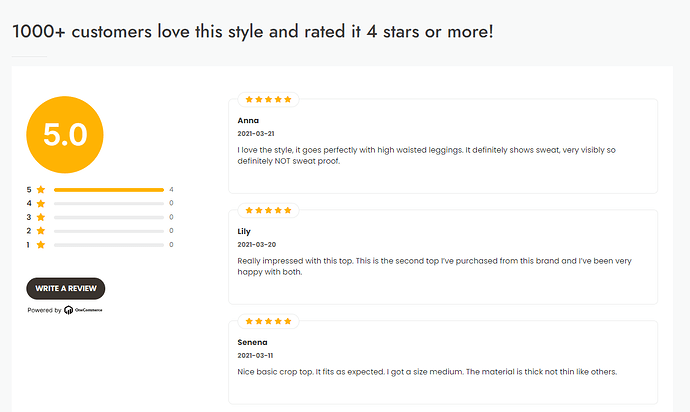690x412 pixels.
Task: Select the reviewer name Anna
Action: 248,120
